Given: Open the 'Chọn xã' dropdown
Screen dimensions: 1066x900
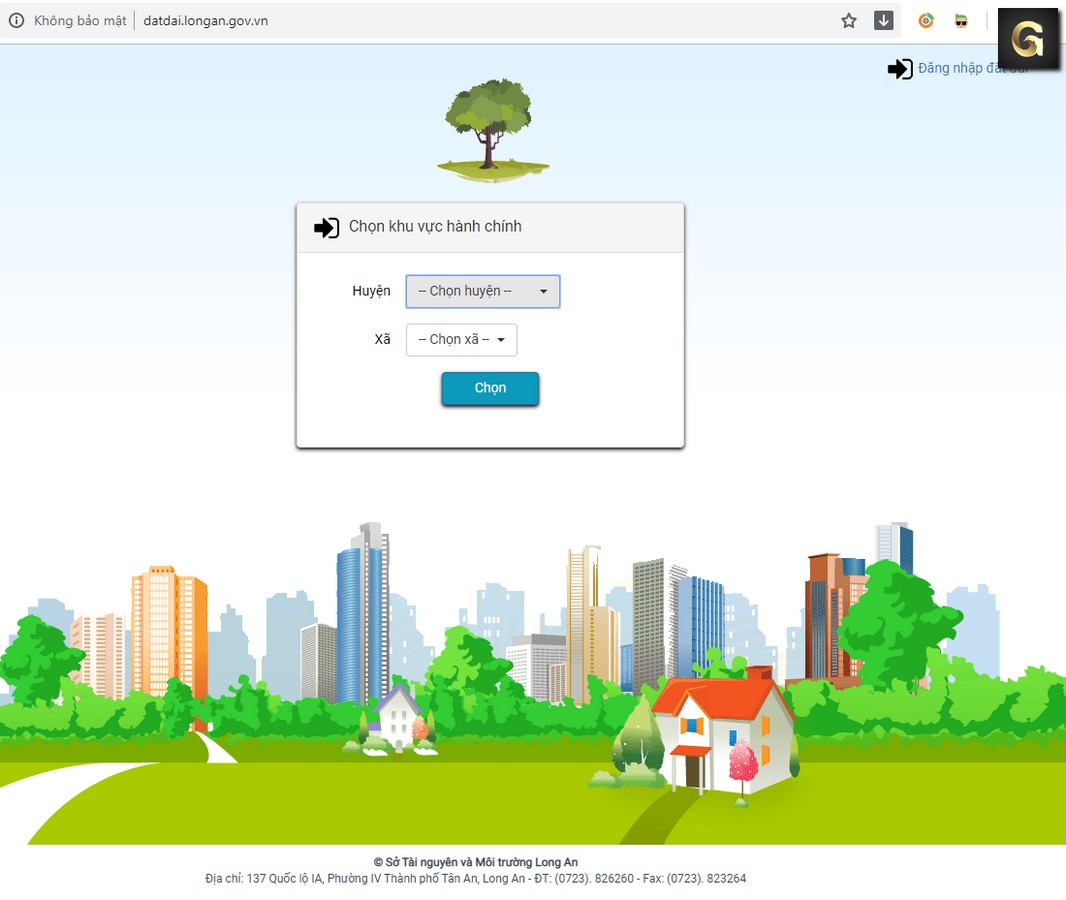Looking at the screenshot, I should 461,339.
